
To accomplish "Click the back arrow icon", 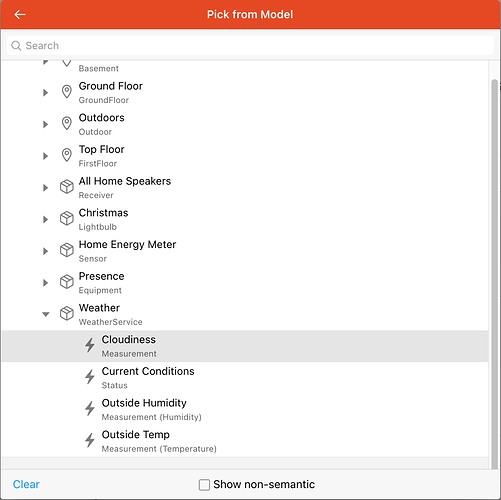I will pyautogui.click(x=20, y=14).
